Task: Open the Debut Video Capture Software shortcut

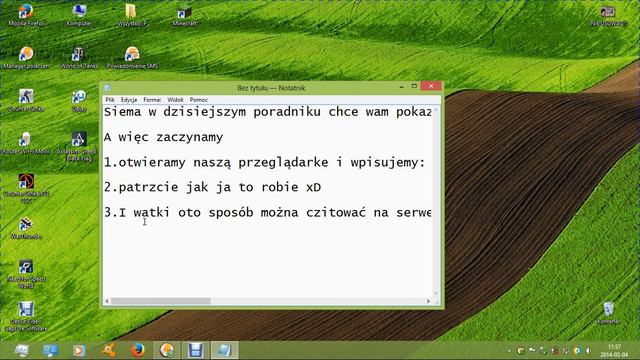Action: pyautogui.click(x=26, y=316)
